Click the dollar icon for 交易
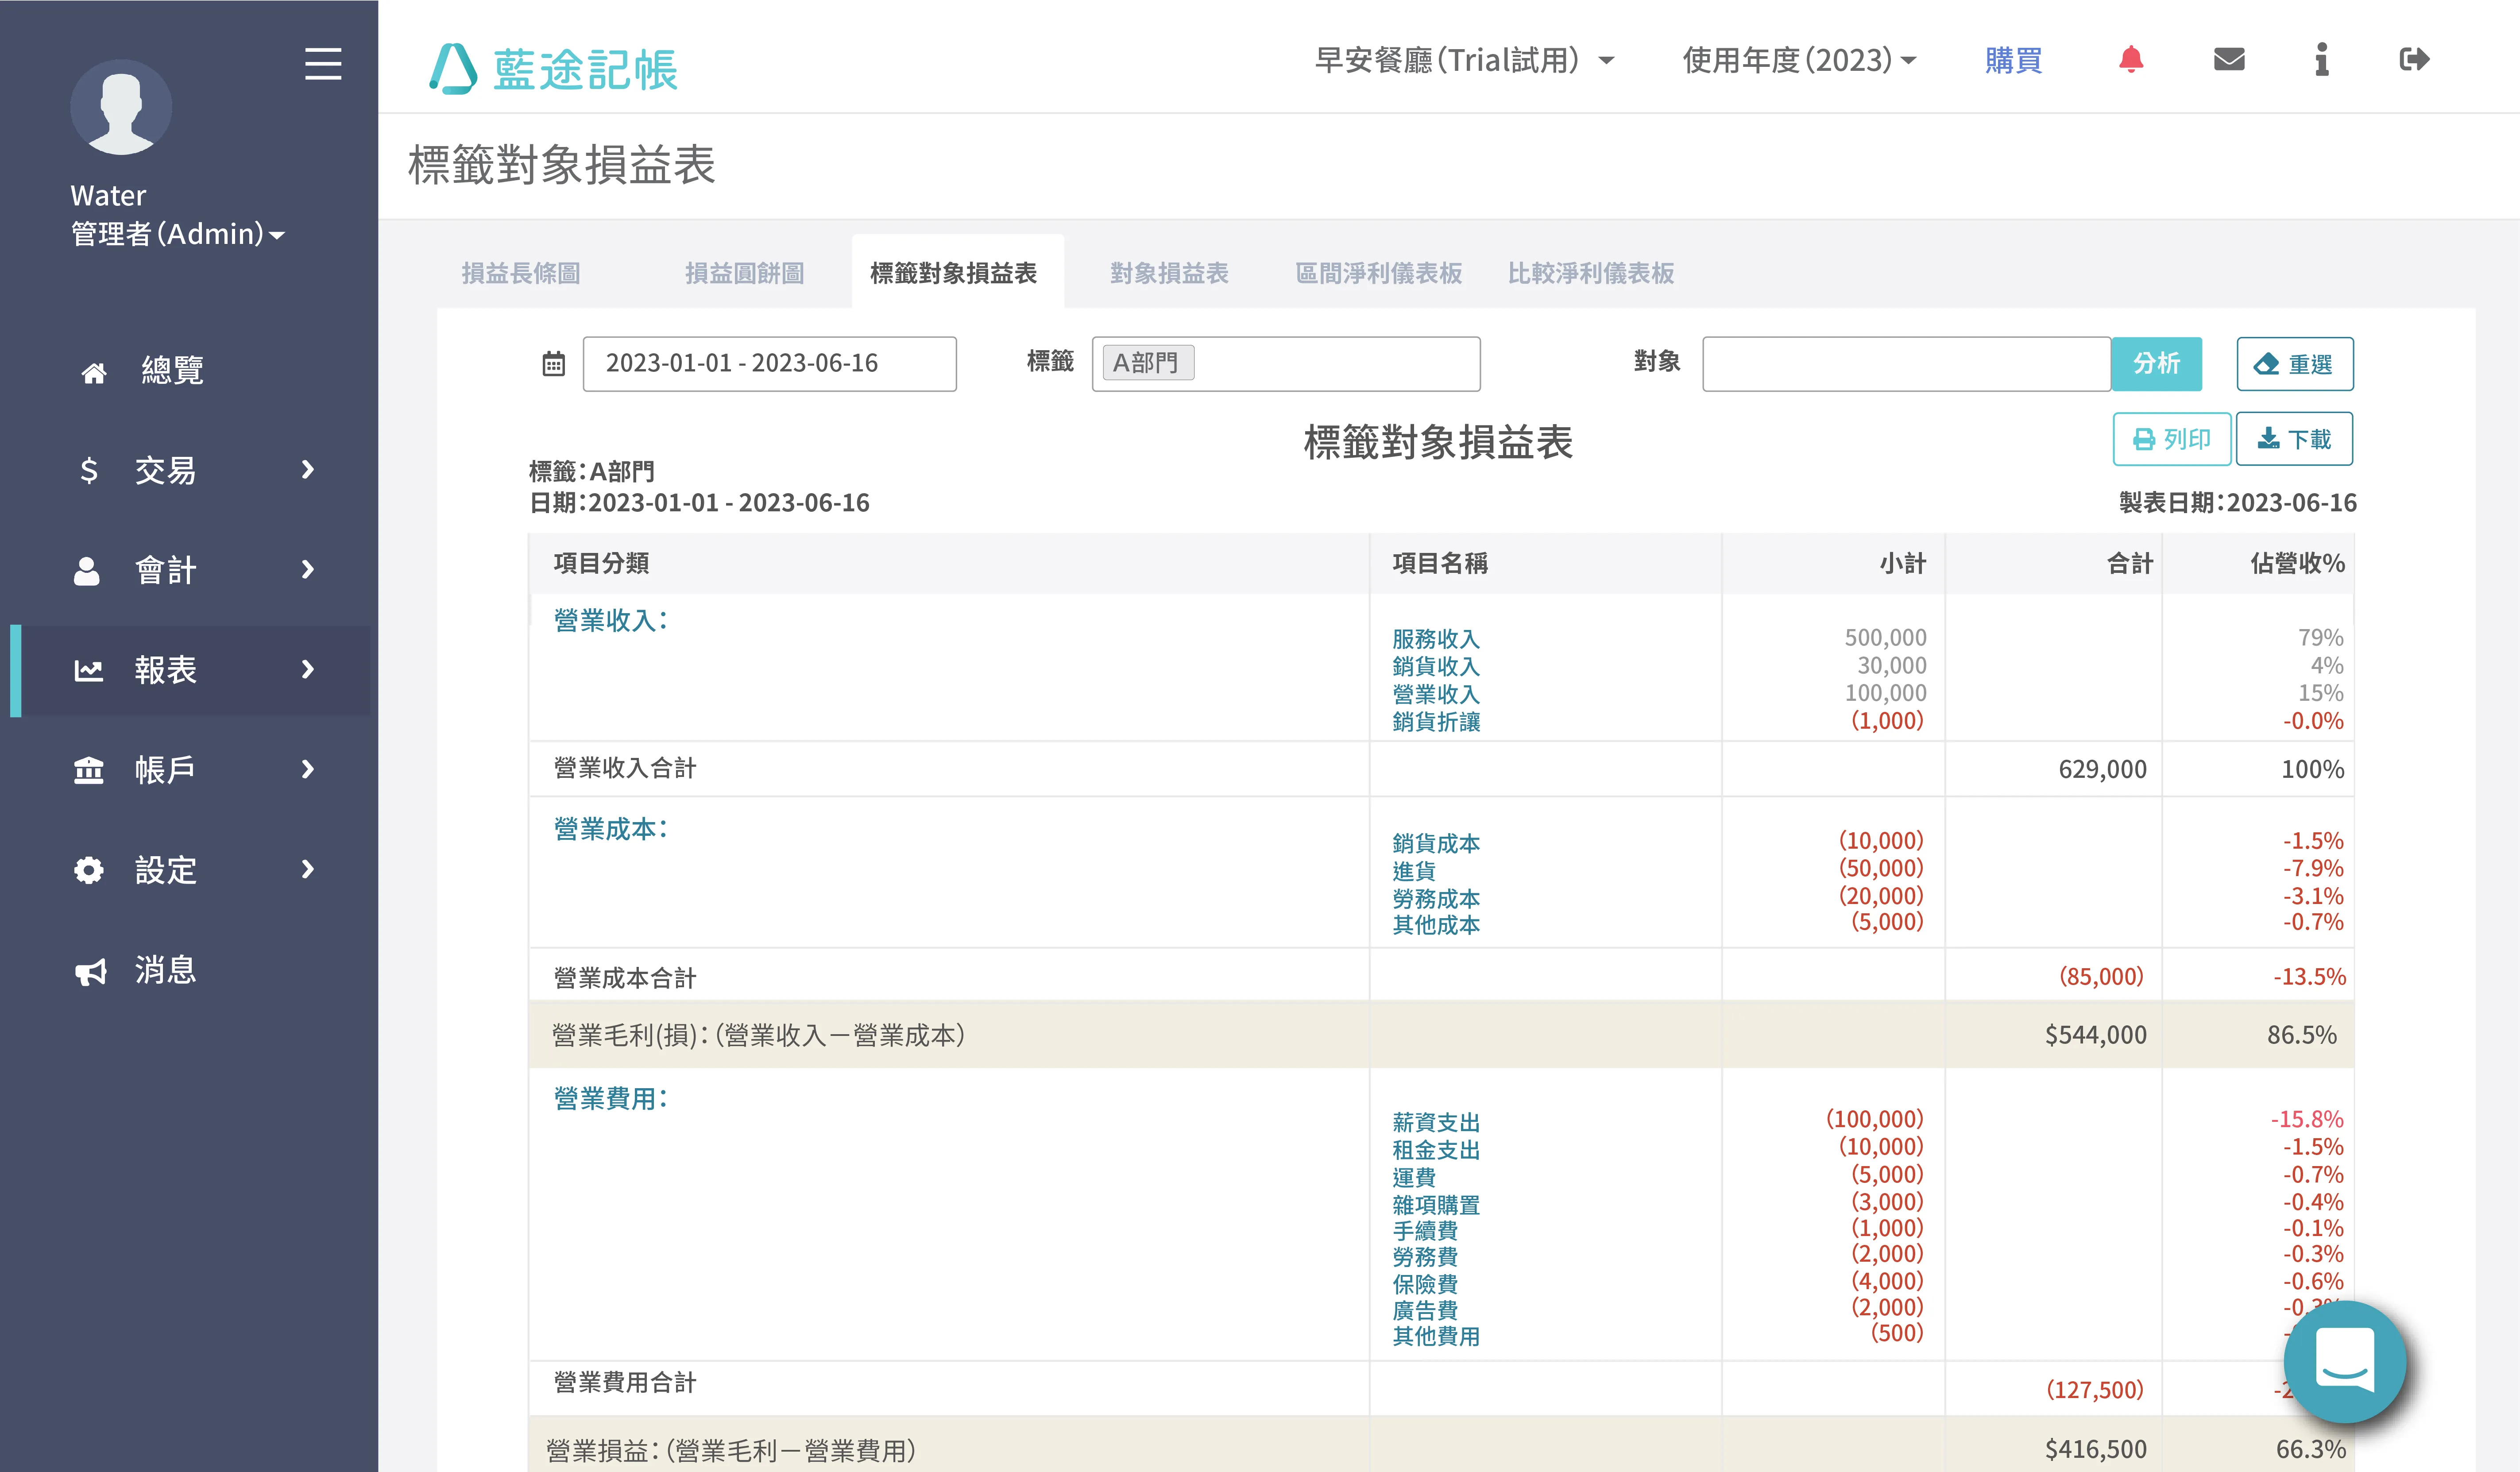 pyautogui.click(x=89, y=470)
